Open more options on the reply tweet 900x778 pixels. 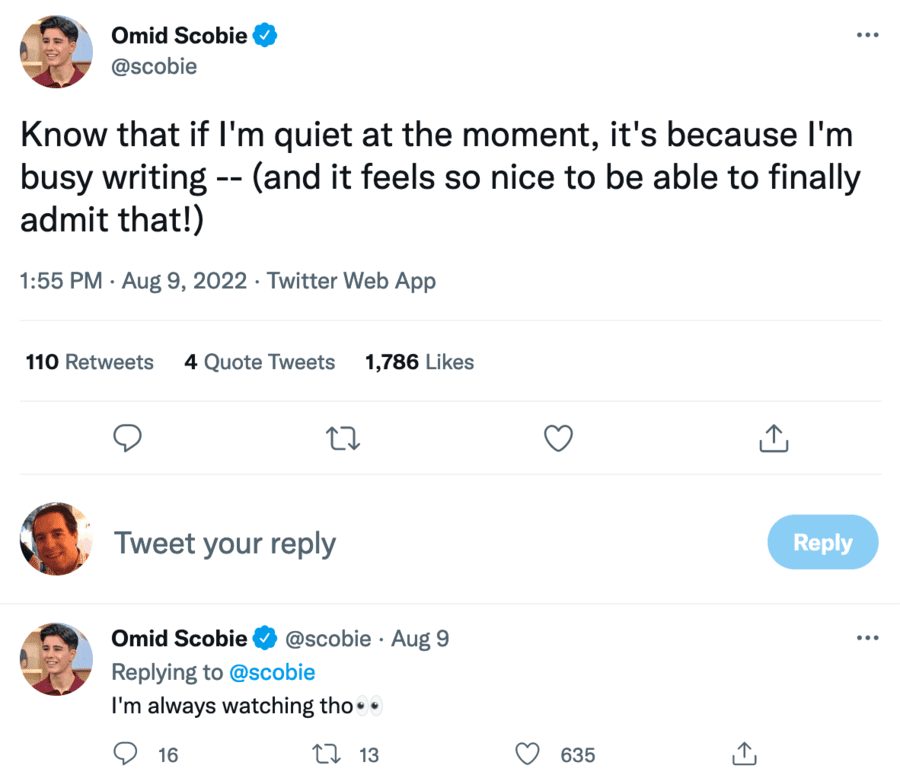tap(867, 638)
